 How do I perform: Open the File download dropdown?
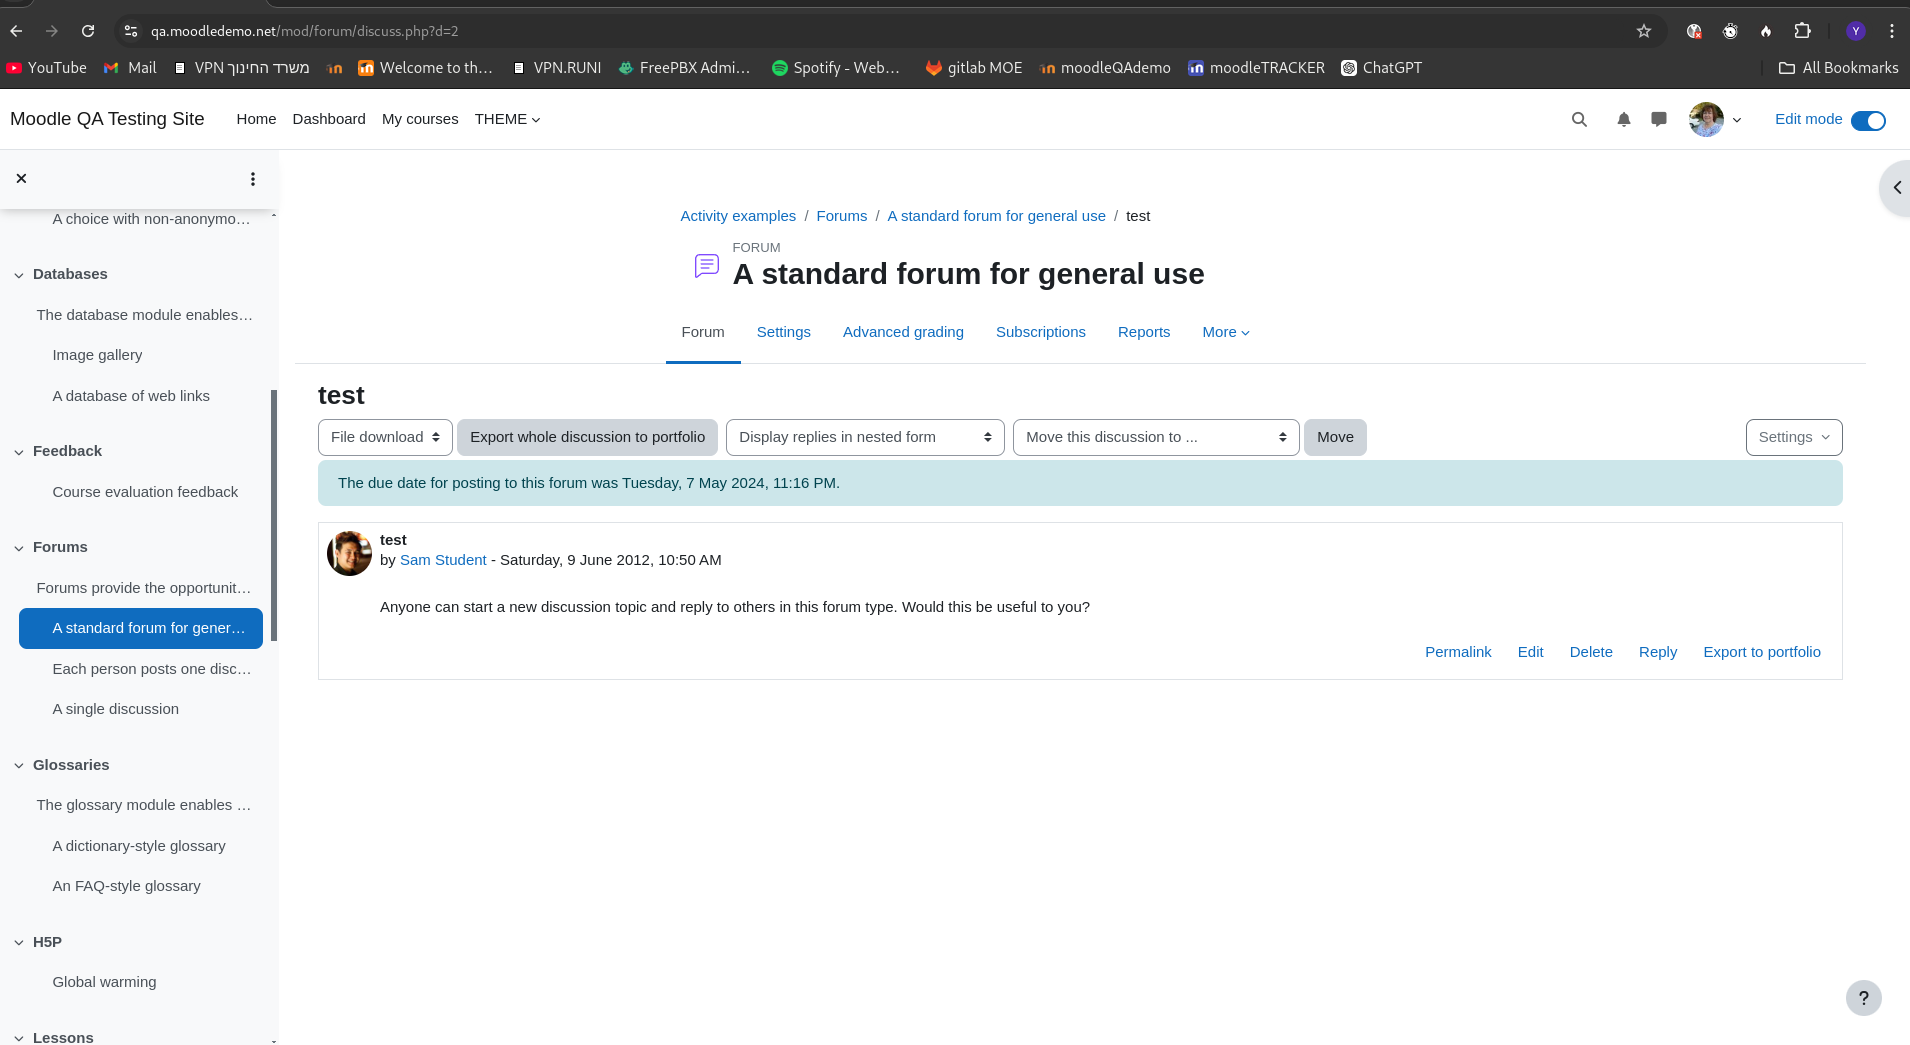[x=385, y=437]
